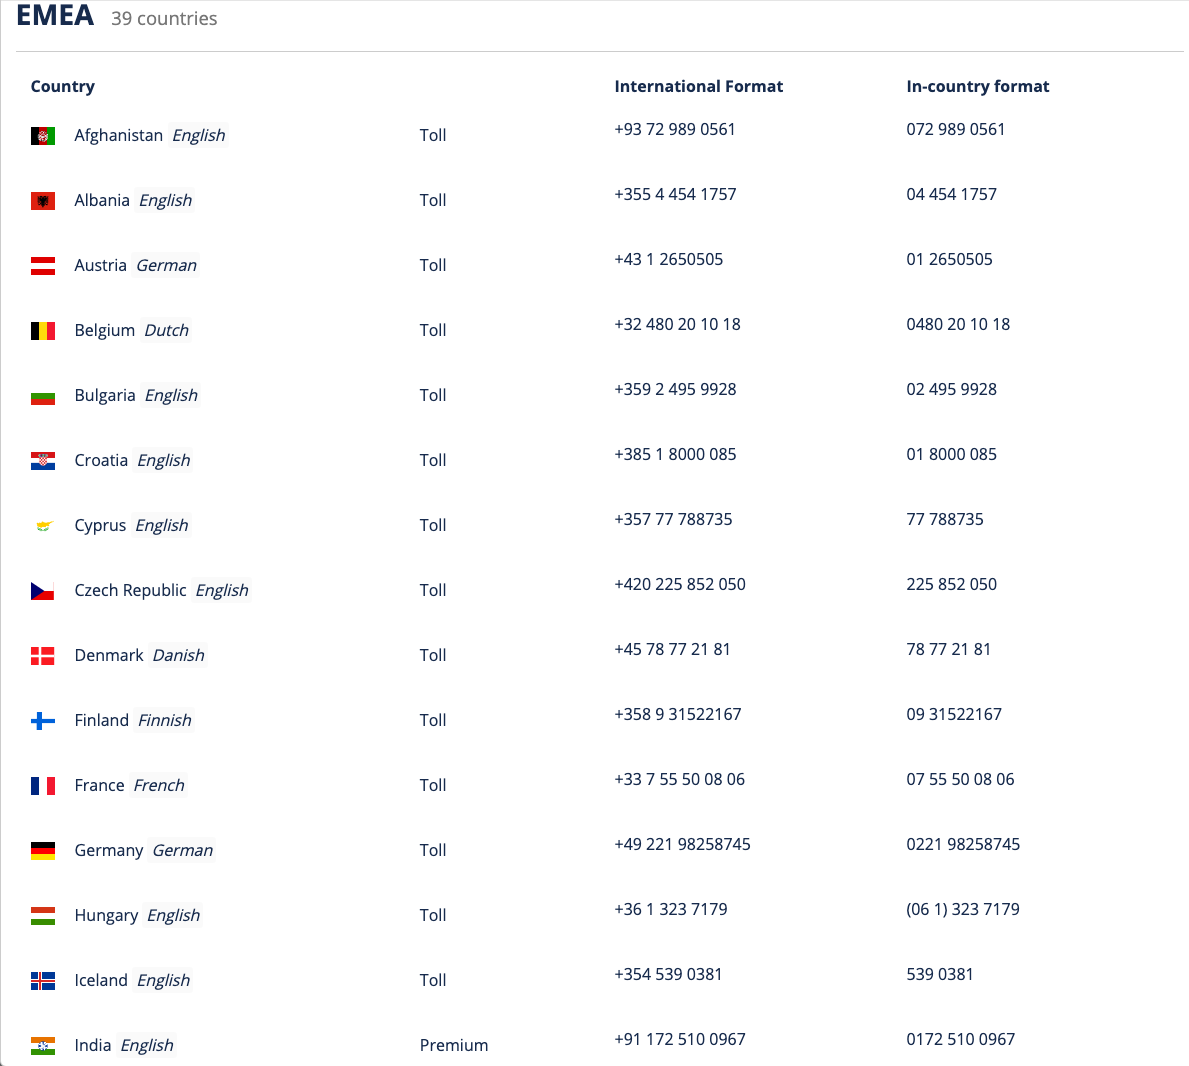The image size is (1189, 1066).
Task: Click the France flag icon
Action: (43, 786)
